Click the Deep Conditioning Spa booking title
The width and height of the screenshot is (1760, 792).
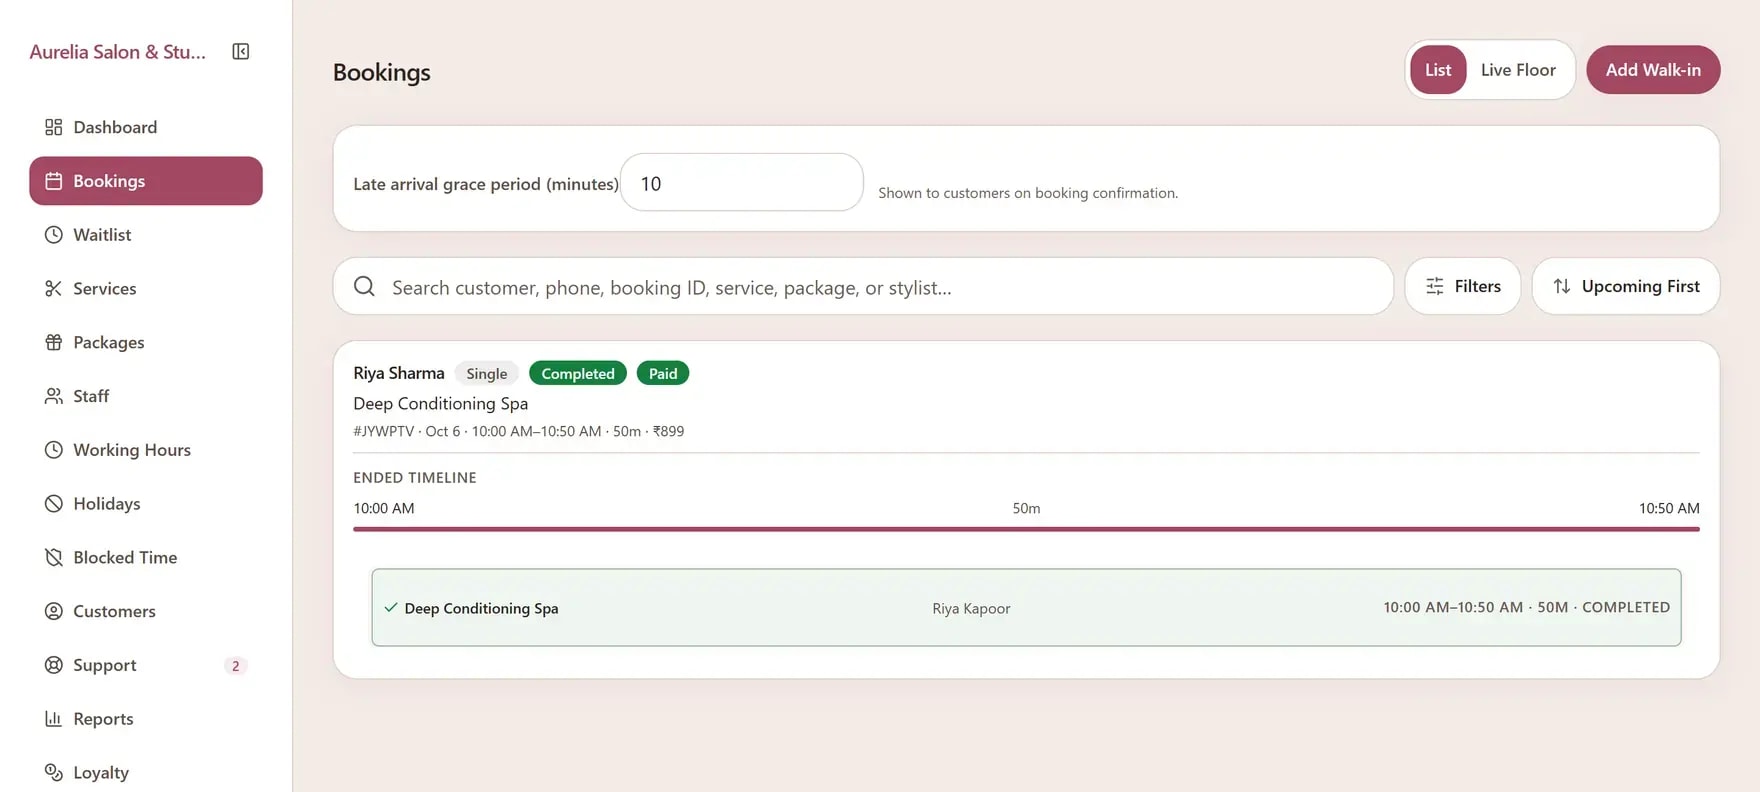click(441, 403)
